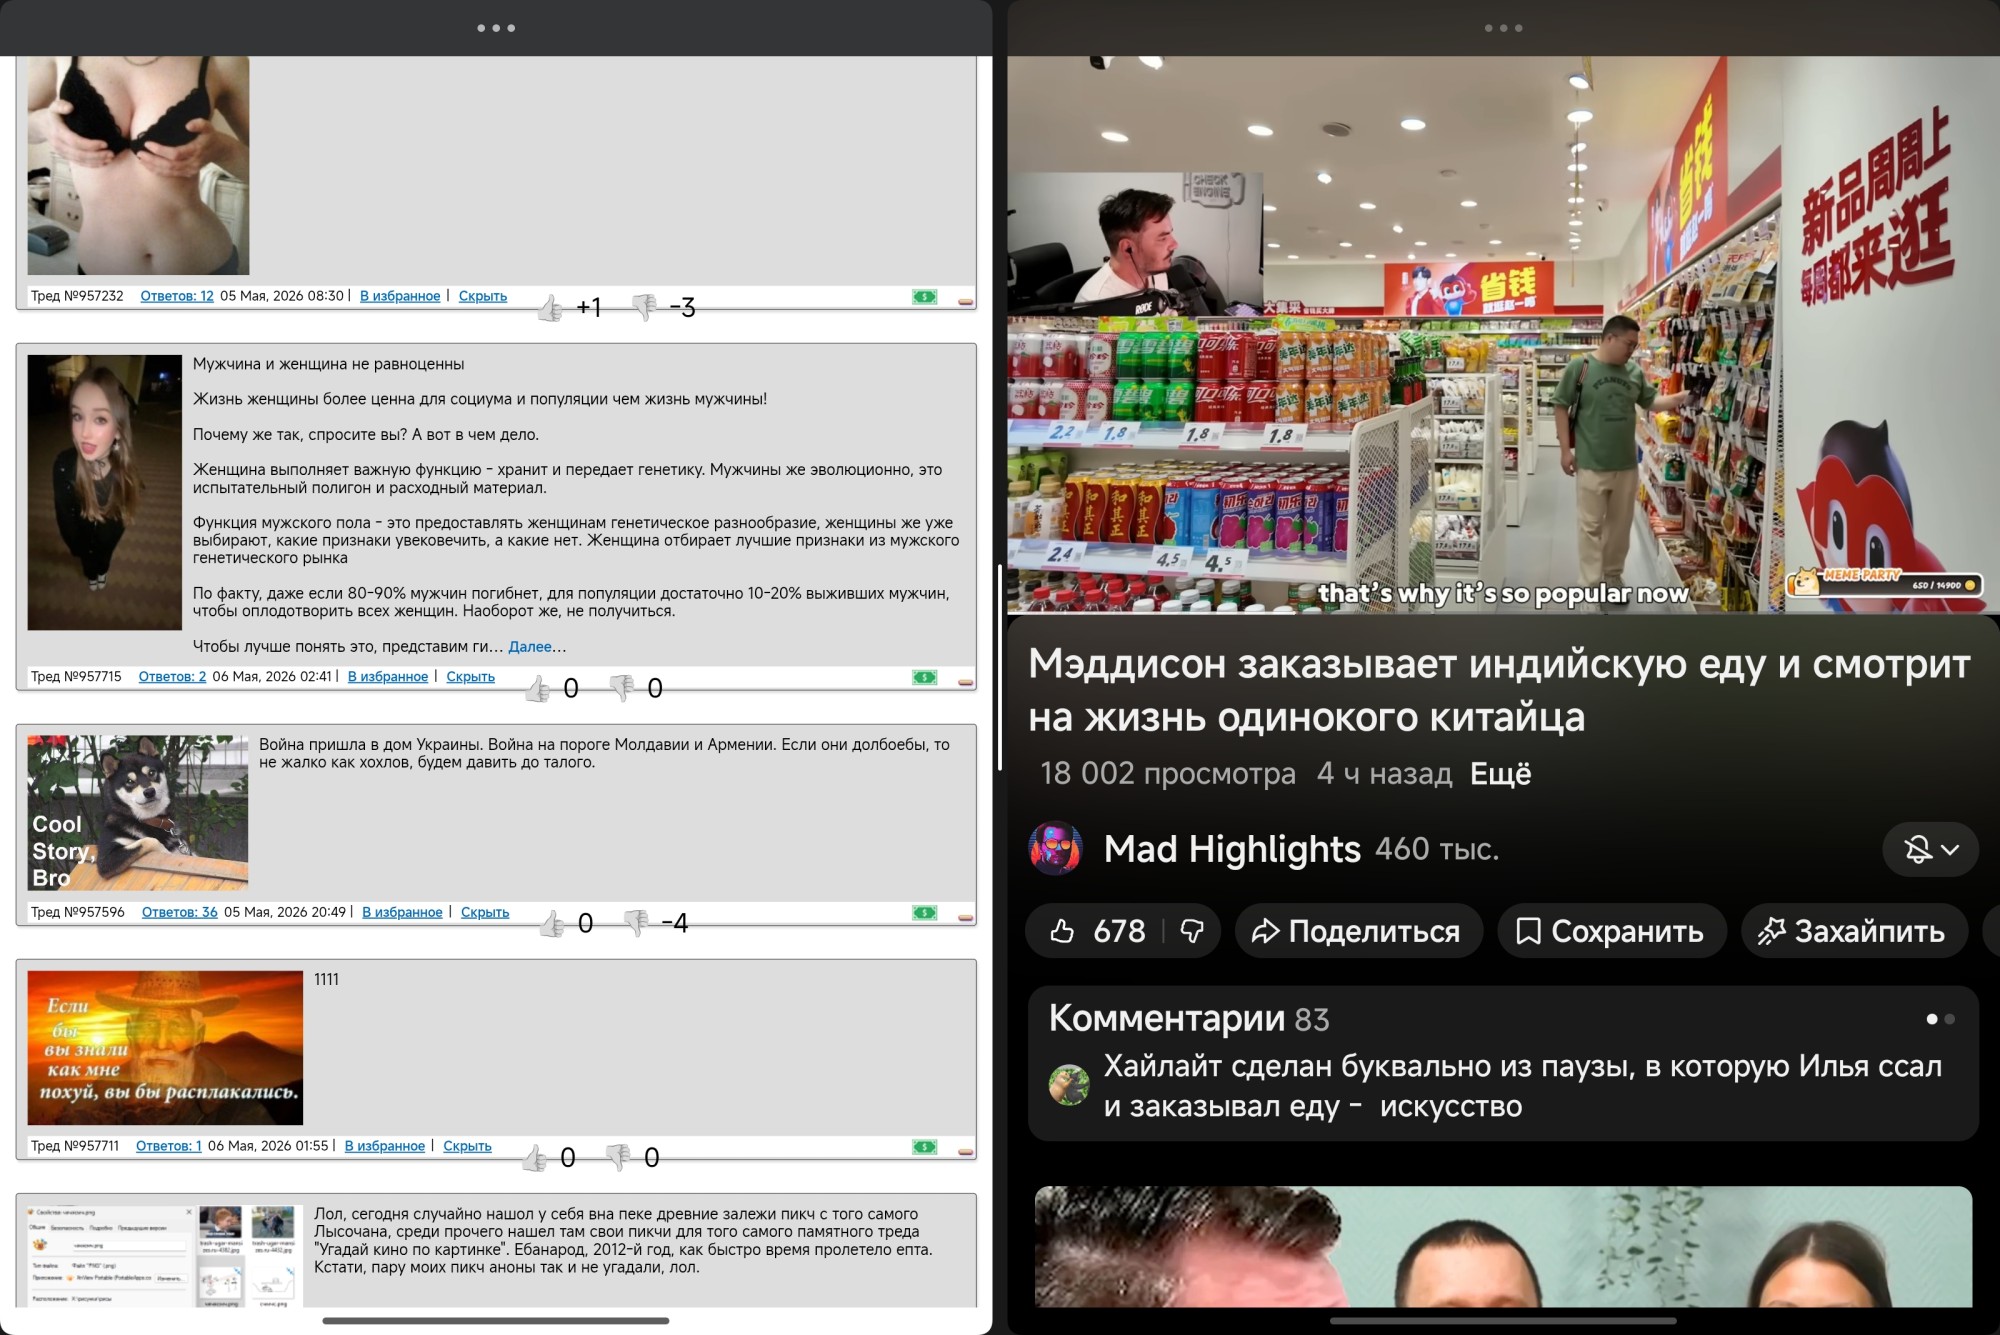Open the Mad Highlights channel name
Image resolution: width=2000 pixels, height=1335 pixels.
pyautogui.click(x=1232, y=849)
